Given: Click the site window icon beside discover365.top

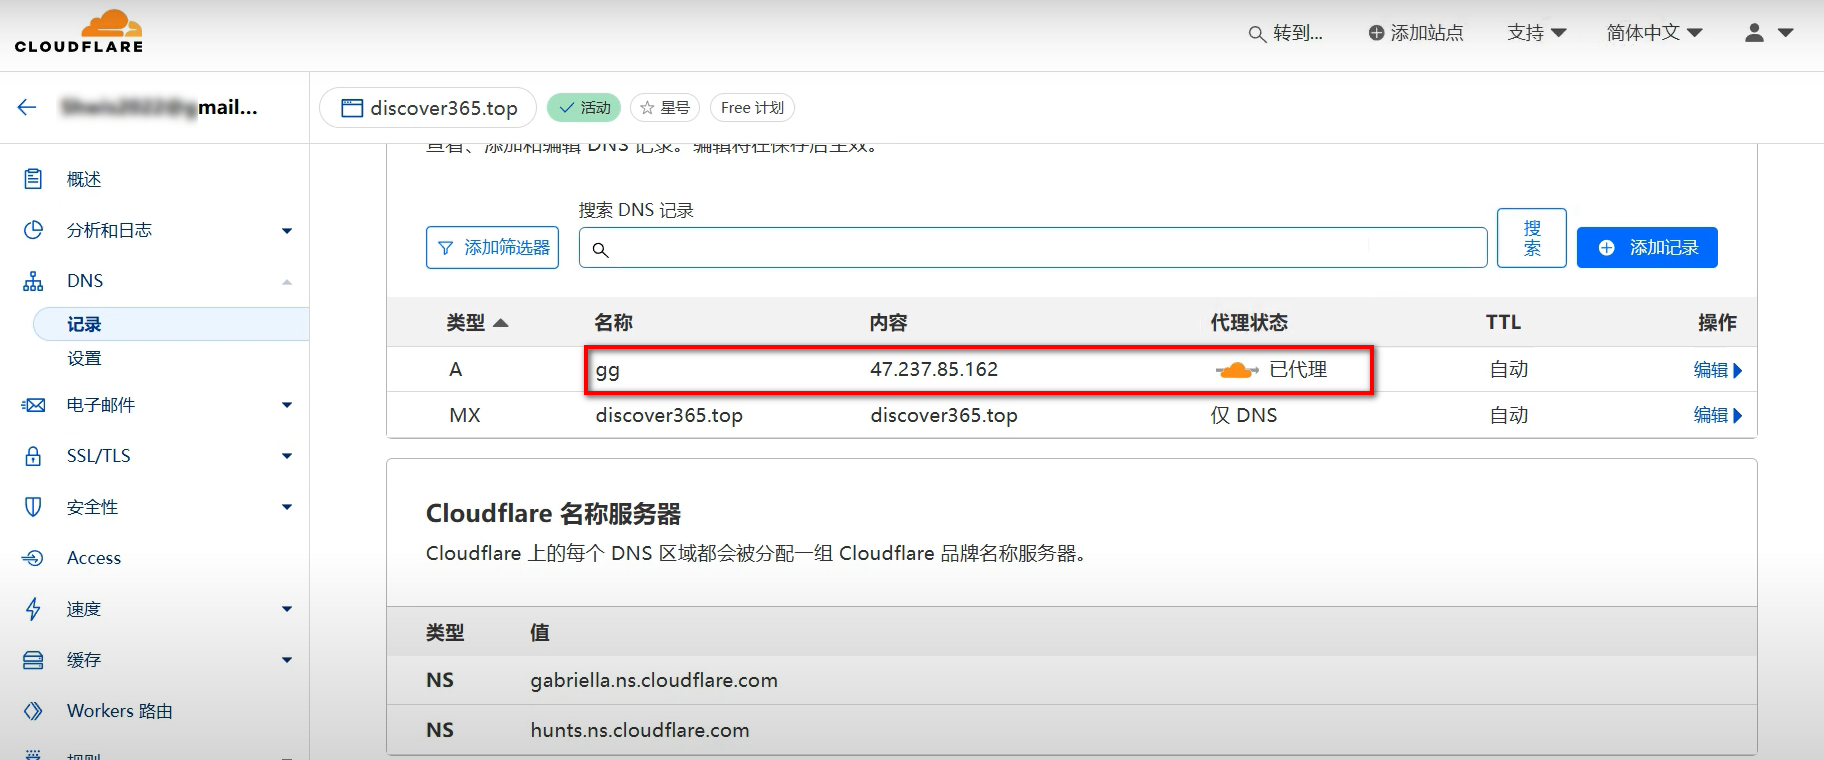Looking at the screenshot, I should 352,108.
